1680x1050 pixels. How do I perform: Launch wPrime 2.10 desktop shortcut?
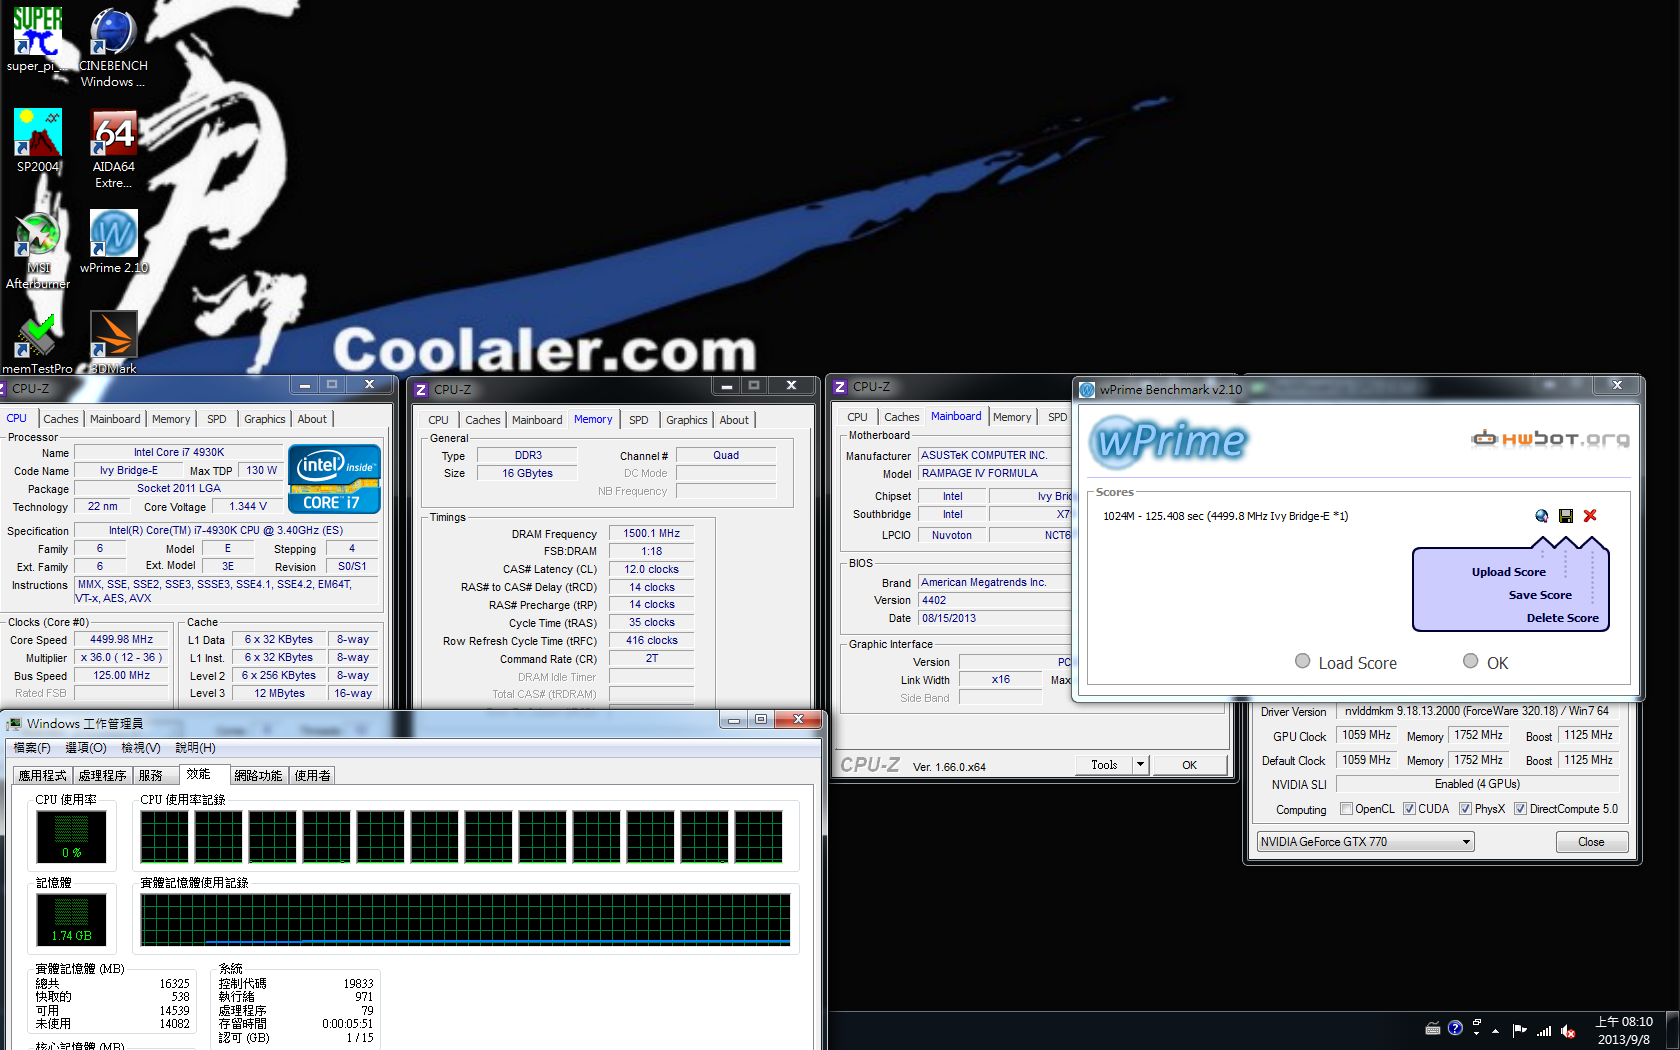tap(113, 241)
